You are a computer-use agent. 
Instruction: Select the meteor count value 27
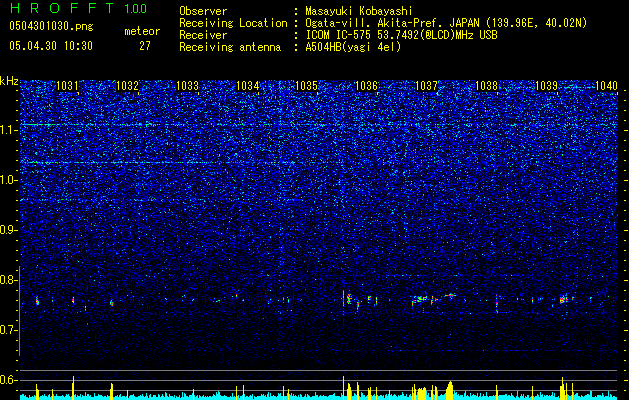point(145,46)
